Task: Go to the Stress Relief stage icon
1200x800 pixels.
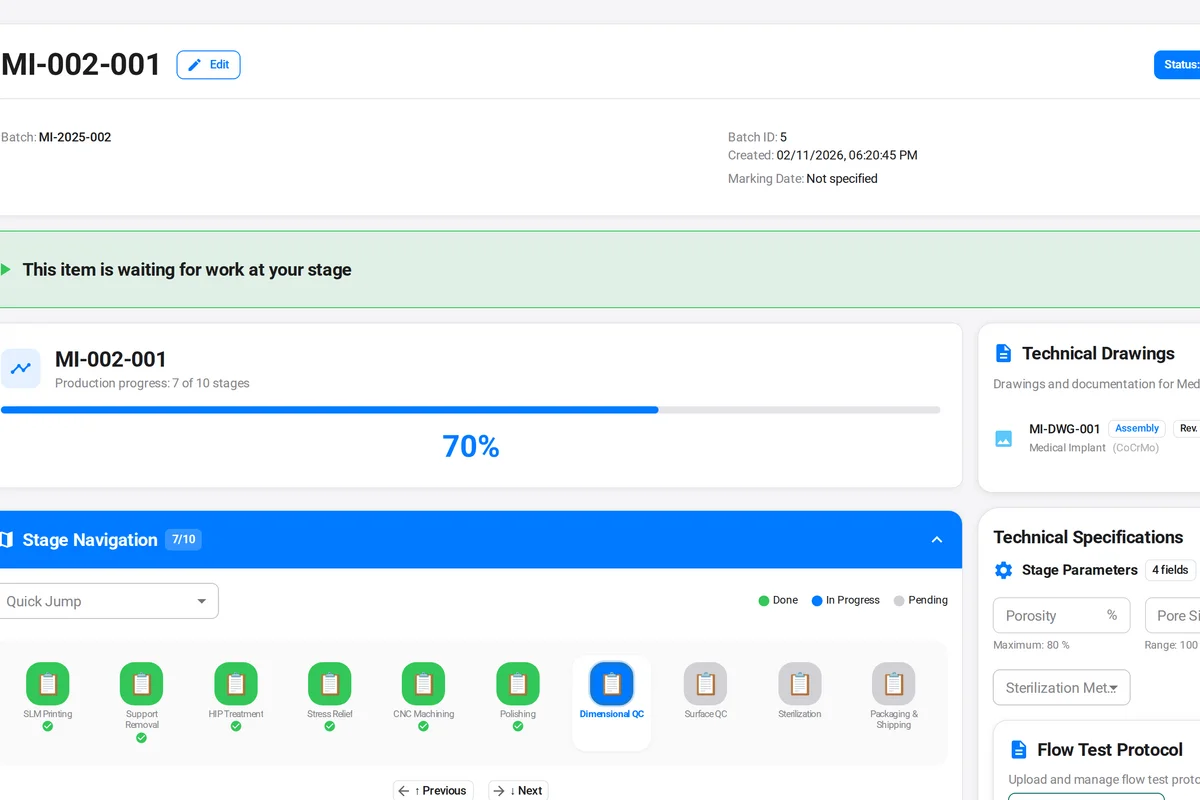Action: pos(330,684)
